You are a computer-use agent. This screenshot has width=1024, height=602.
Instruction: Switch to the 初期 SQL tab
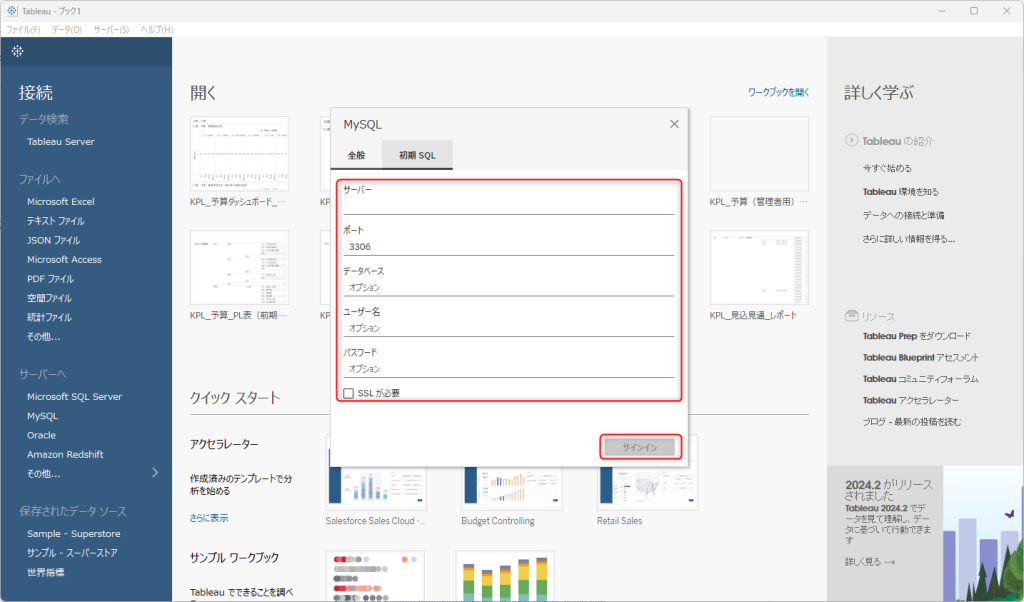tap(417, 155)
